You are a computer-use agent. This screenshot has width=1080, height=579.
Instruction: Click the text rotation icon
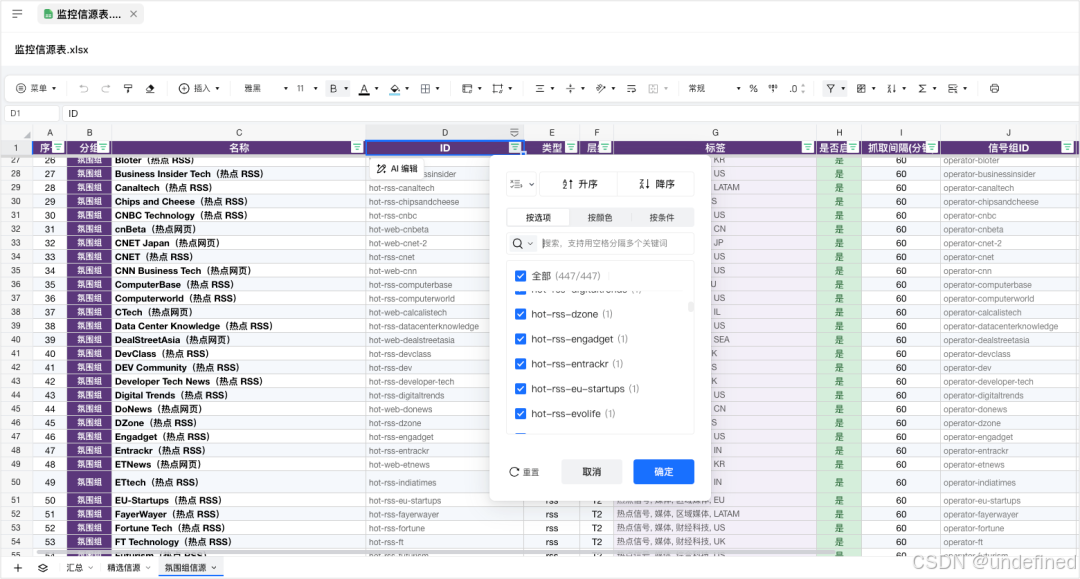click(x=601, y=88)
